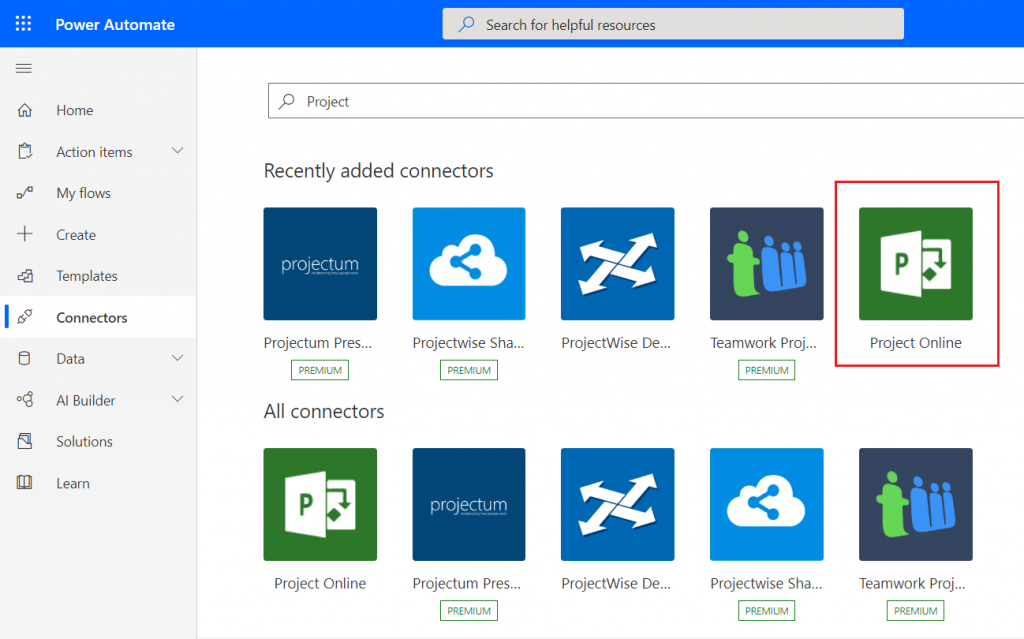This screenshot has width=1024, height=639.
Task: Open Projectwise Sha... tile in Recently added
Action: click(469, 264)
